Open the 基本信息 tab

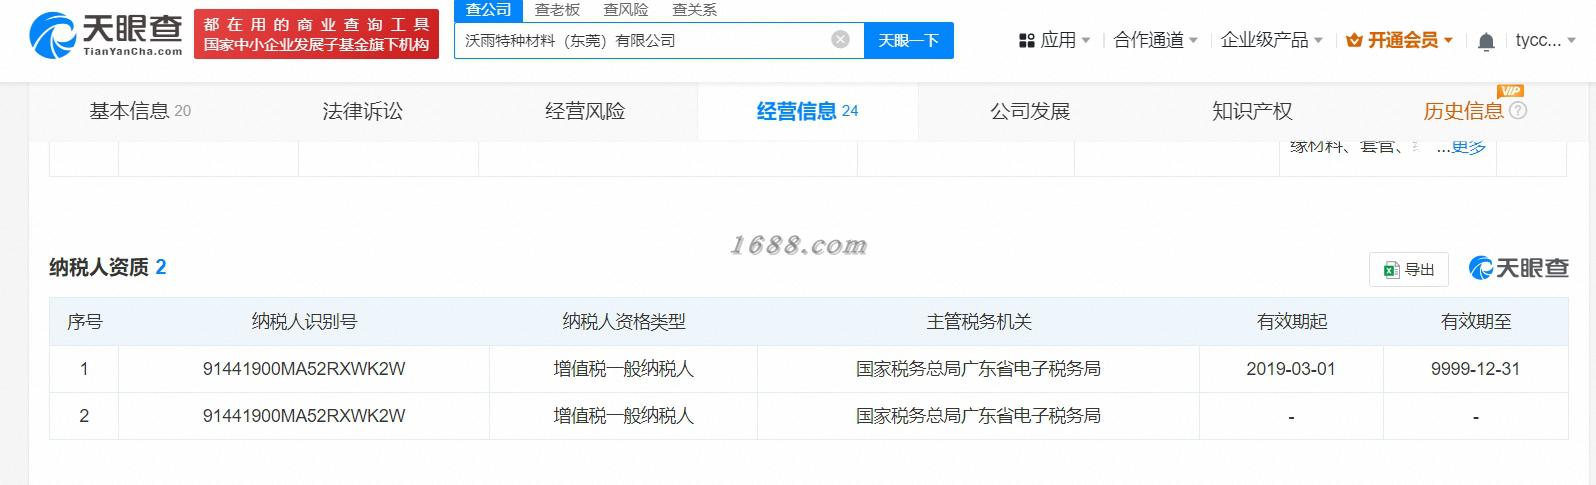(140, 111)
